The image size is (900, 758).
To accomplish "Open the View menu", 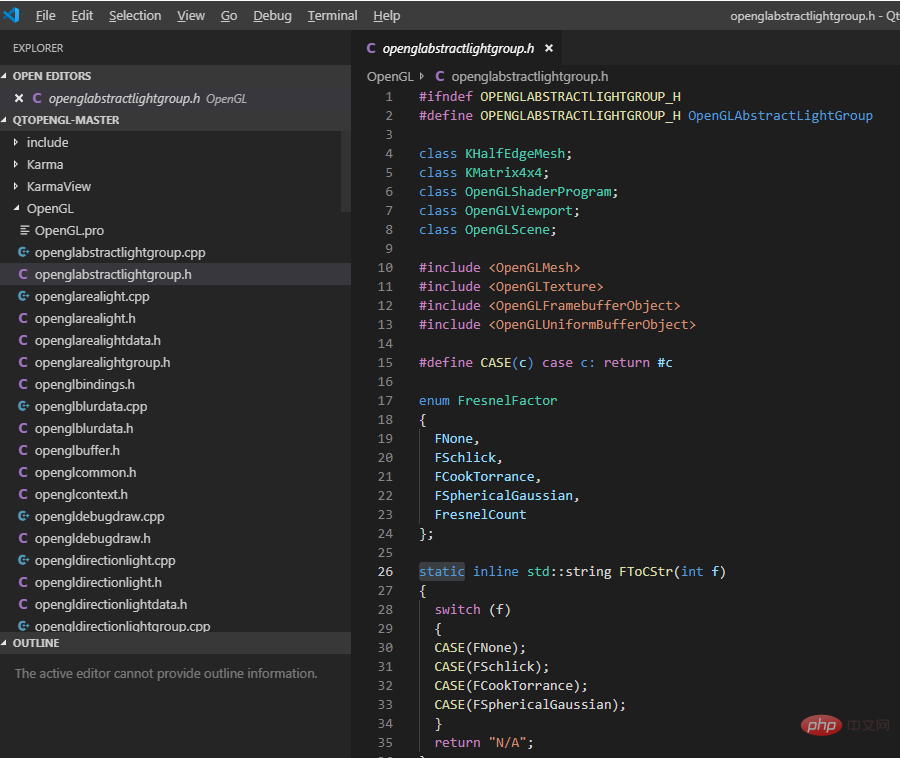I will point(191,15).
